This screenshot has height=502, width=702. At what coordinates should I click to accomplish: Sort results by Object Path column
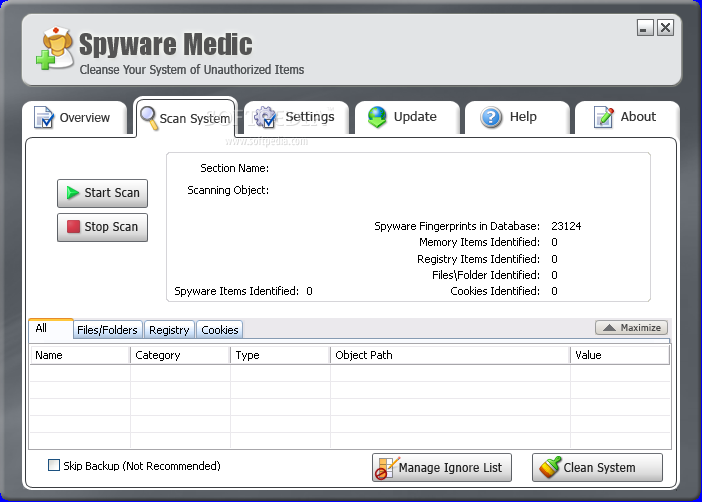click(x=450, y=355)
